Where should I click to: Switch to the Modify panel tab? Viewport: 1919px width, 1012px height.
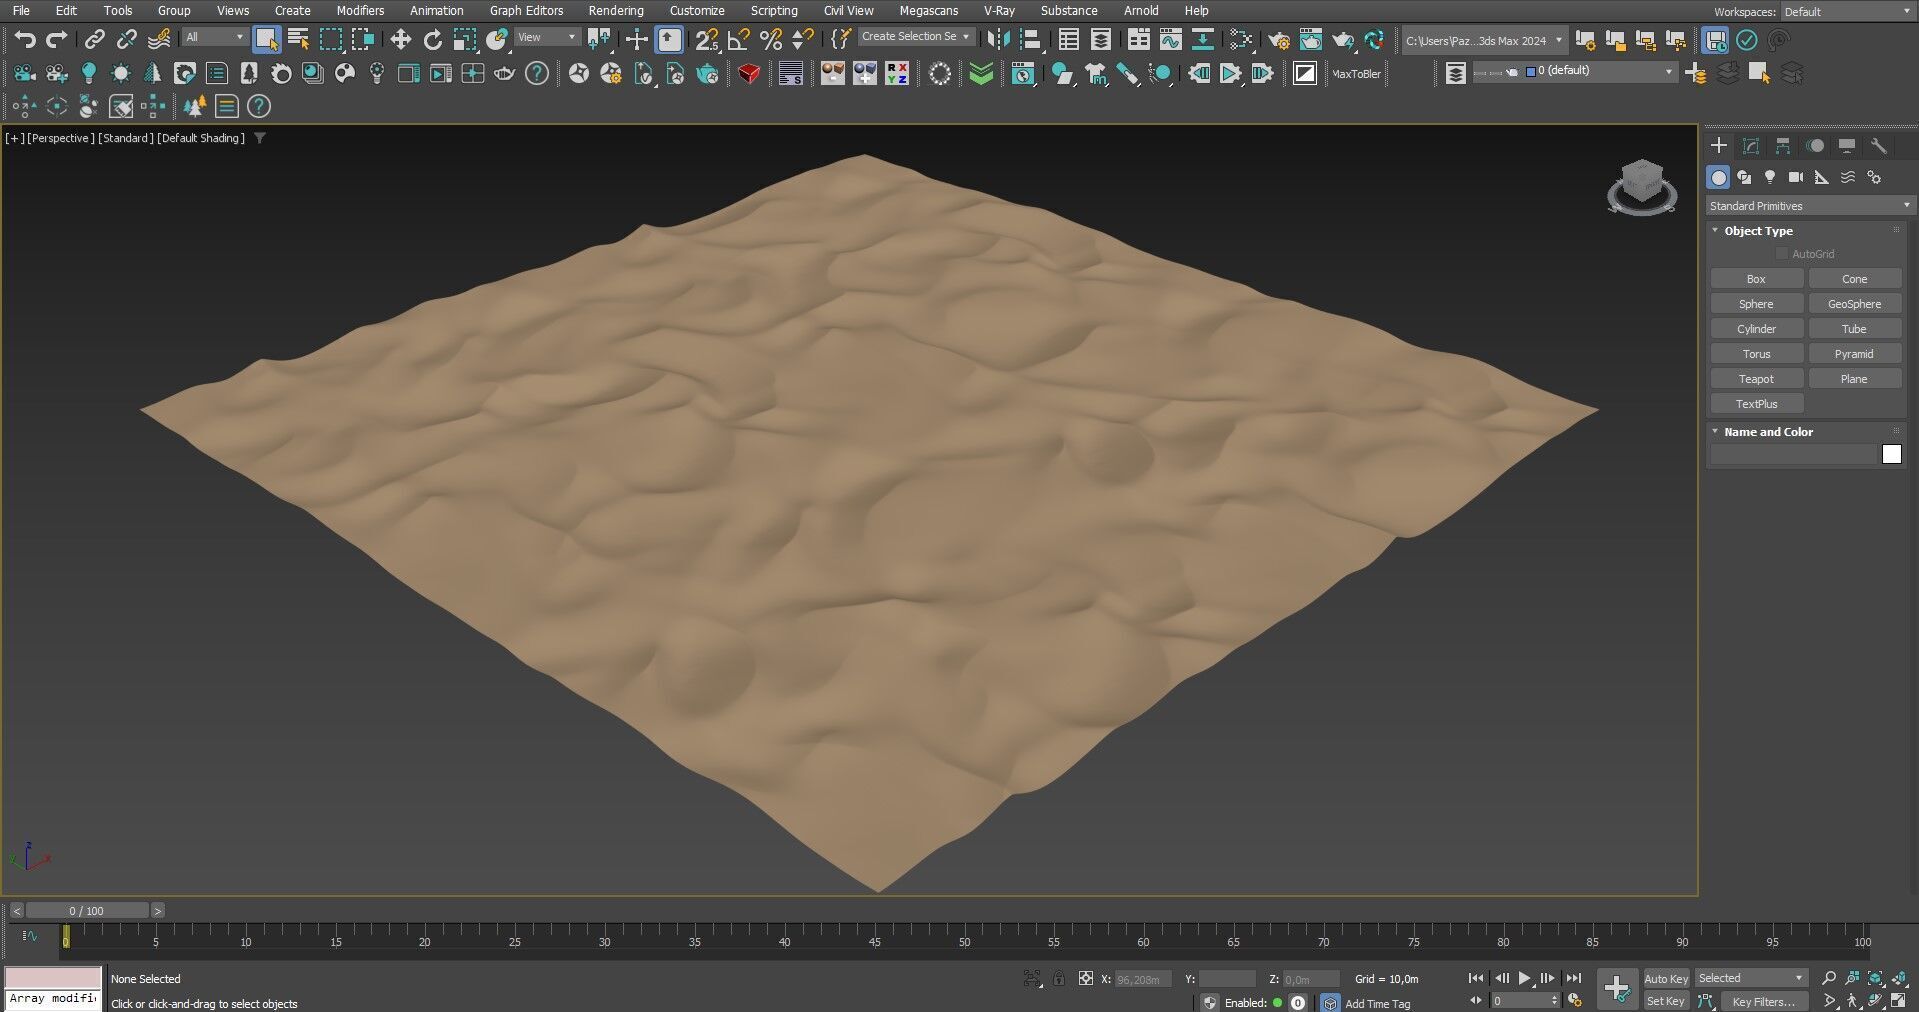click(1751, 146)
